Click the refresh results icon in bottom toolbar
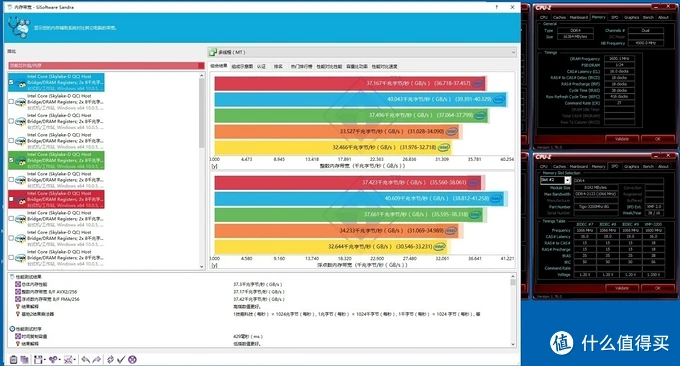The height and width of the screenshot is (366, 680). 111,359
